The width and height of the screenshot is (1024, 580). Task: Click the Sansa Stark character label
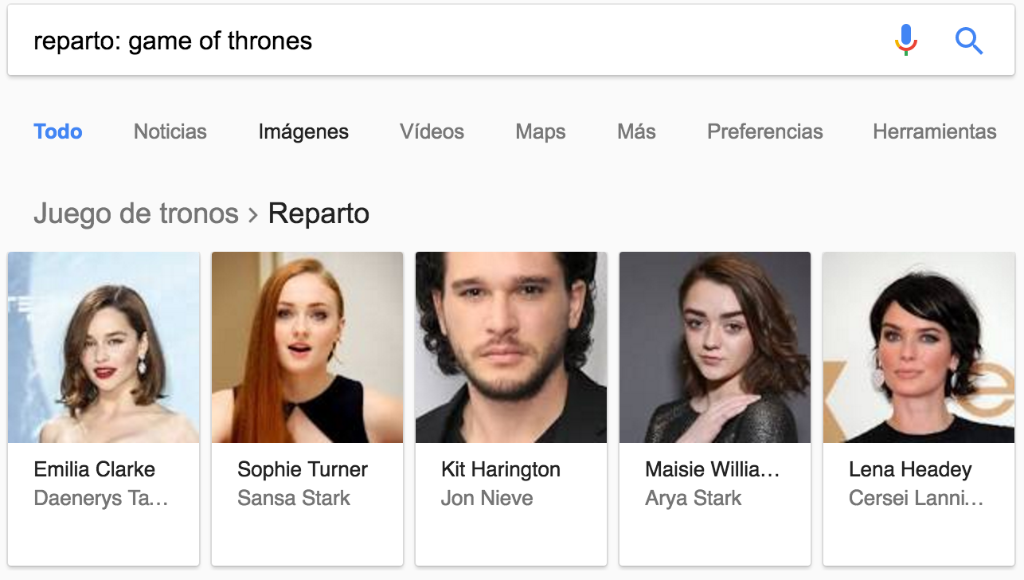click(x=294, y=498)
